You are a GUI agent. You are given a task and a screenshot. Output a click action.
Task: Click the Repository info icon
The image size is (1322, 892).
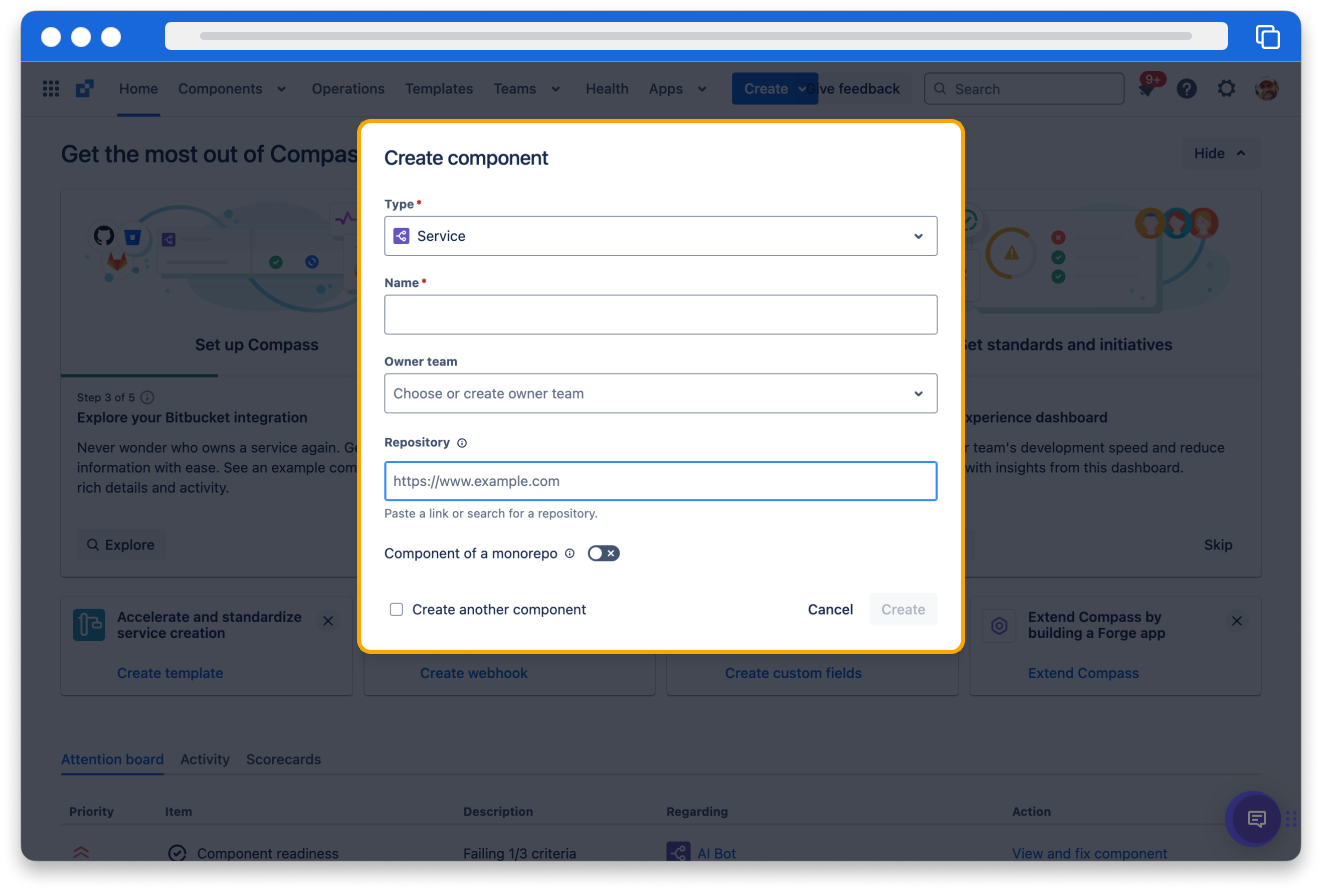pyautogui.click(x=462, y=443)
